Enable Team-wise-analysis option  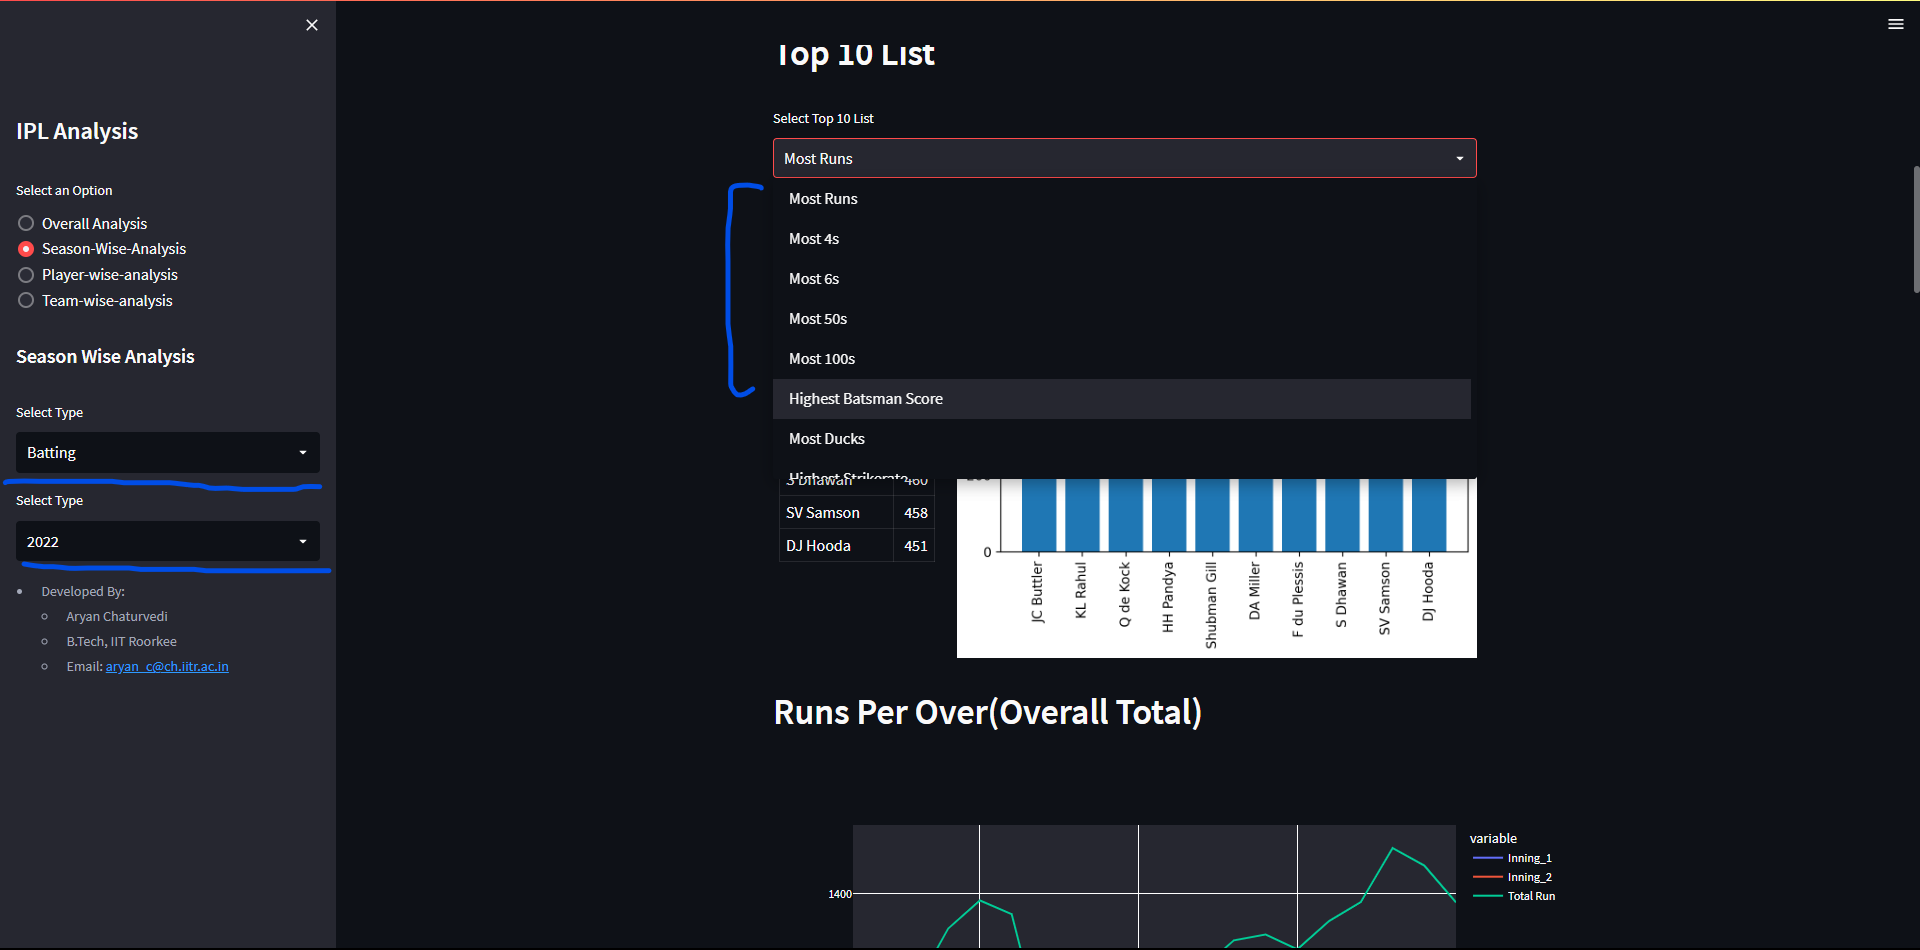point(25,300)
